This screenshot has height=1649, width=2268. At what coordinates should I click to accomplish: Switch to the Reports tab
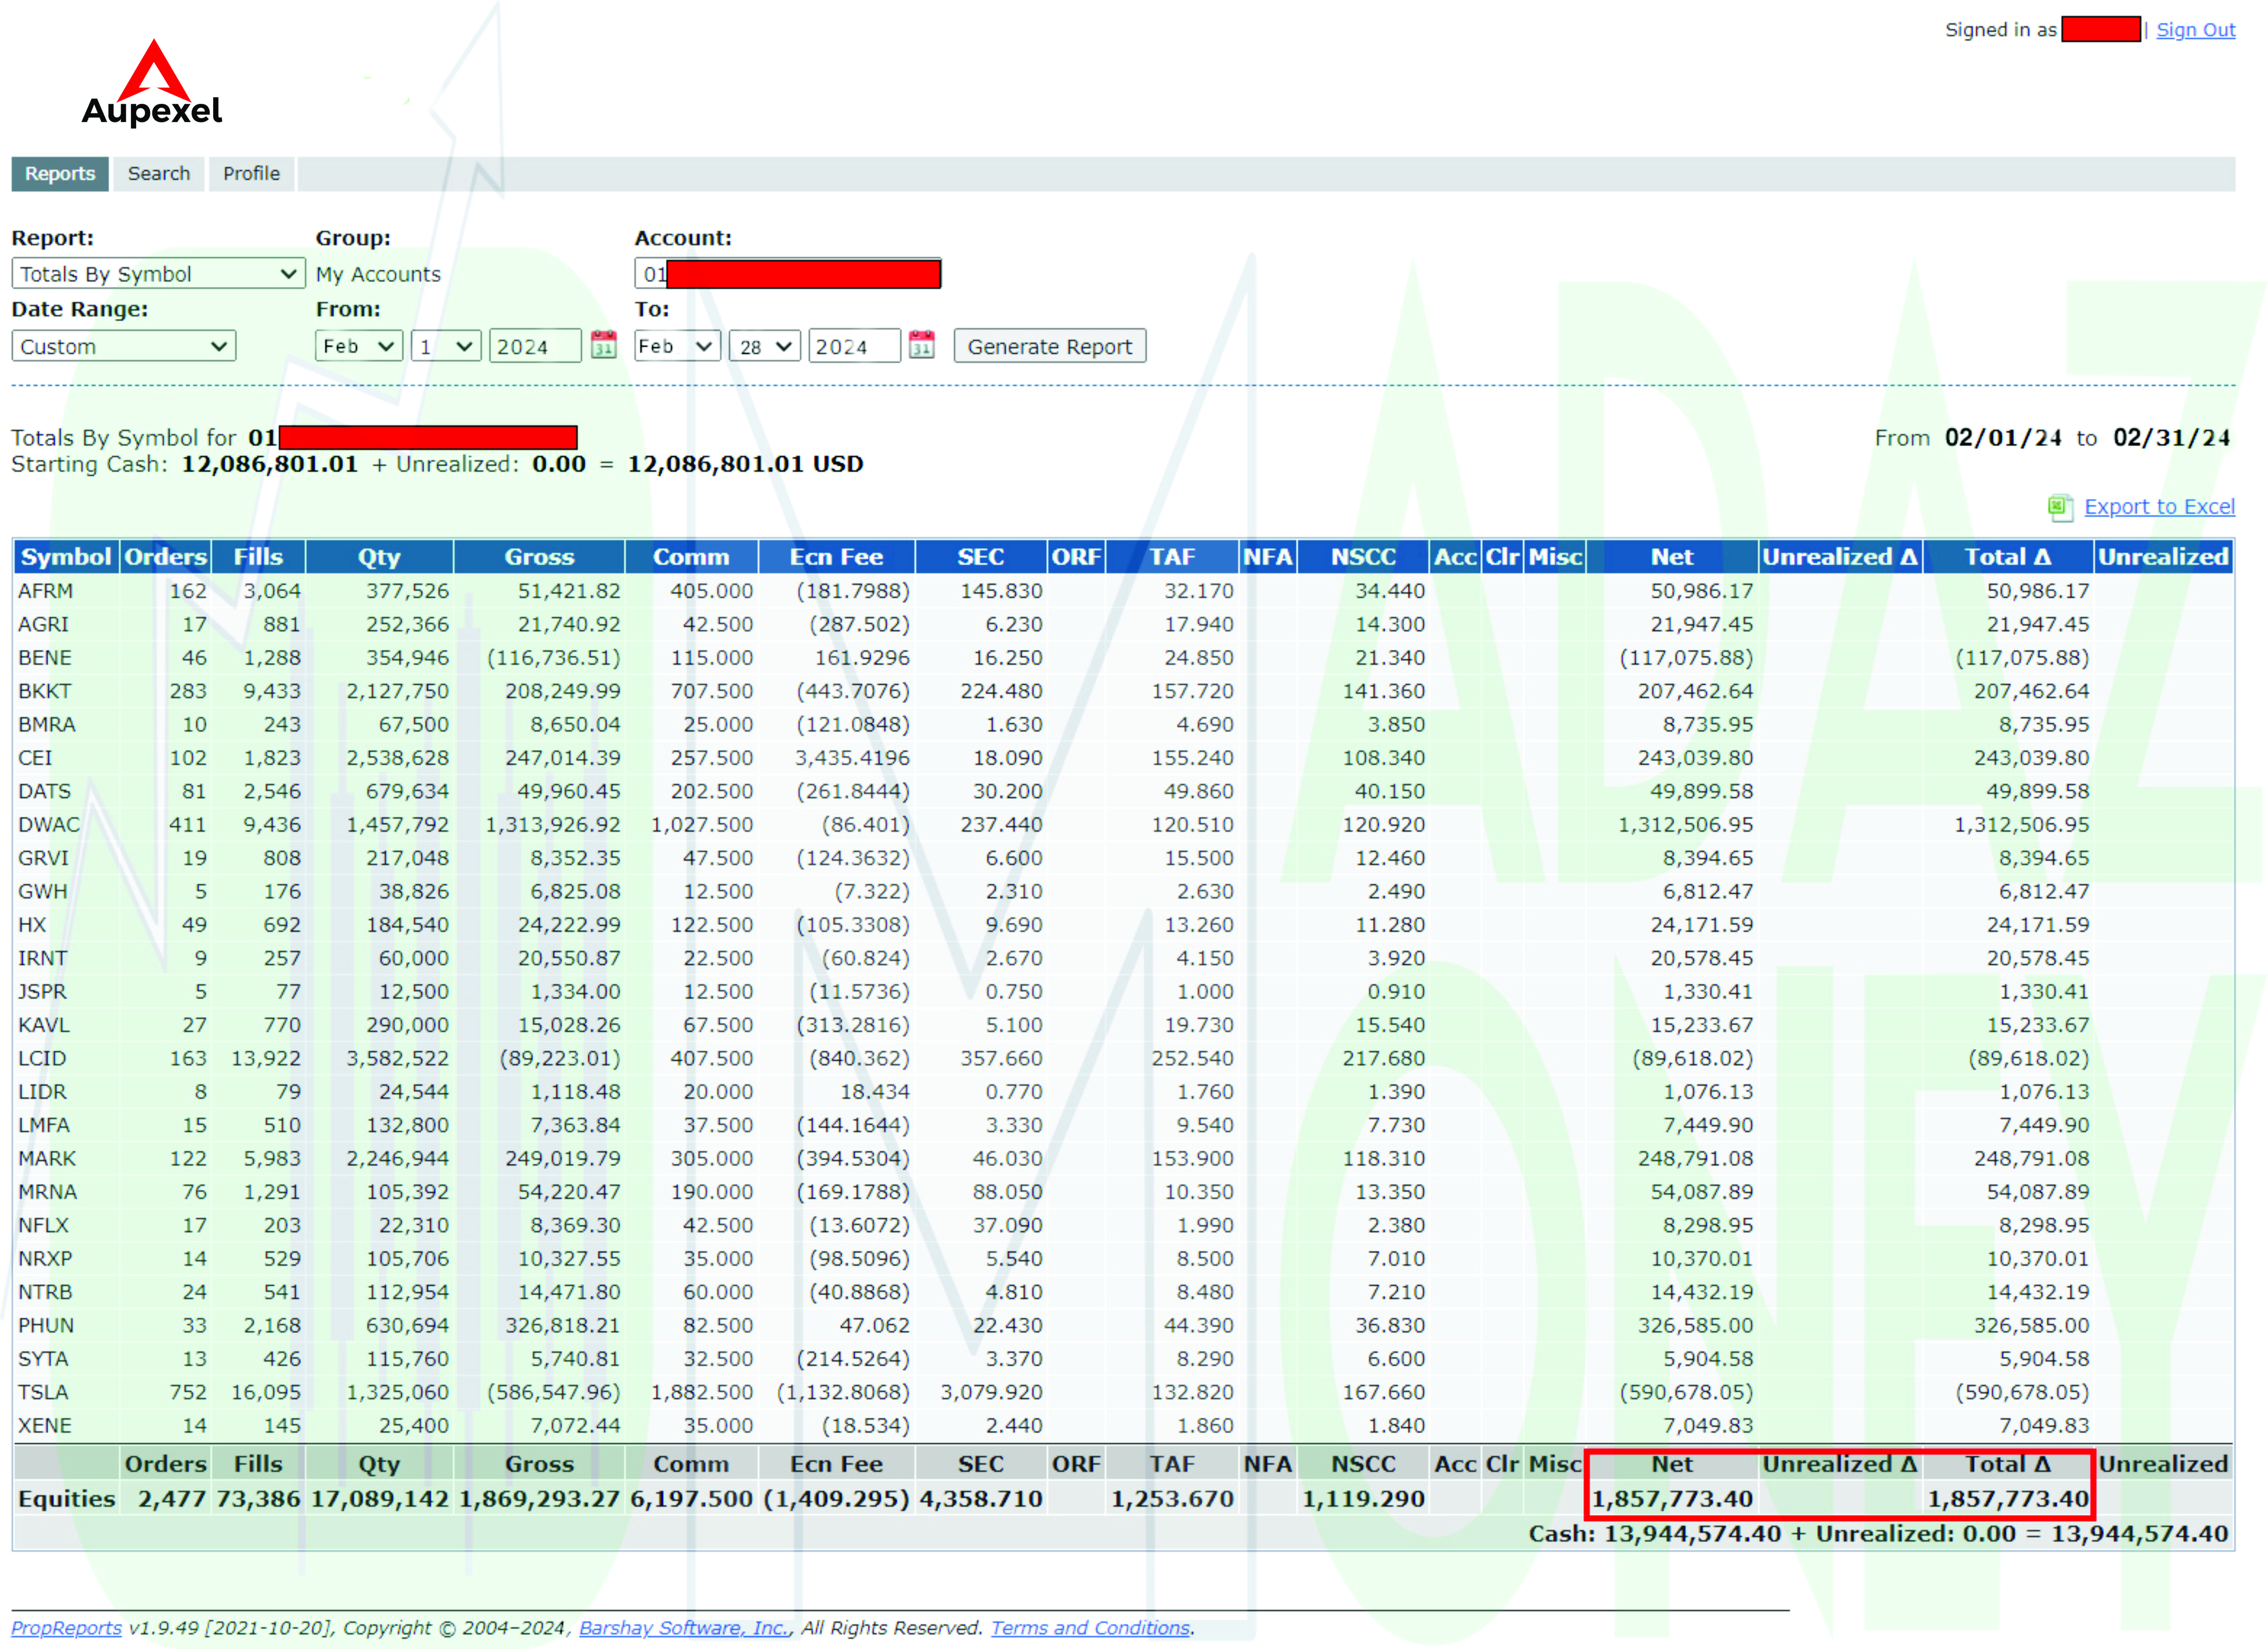60,174
